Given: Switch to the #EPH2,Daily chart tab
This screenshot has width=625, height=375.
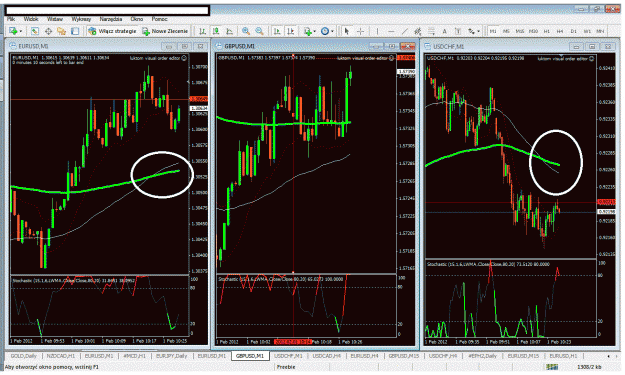Looking at the screenshot, I should tap(482, 356).
